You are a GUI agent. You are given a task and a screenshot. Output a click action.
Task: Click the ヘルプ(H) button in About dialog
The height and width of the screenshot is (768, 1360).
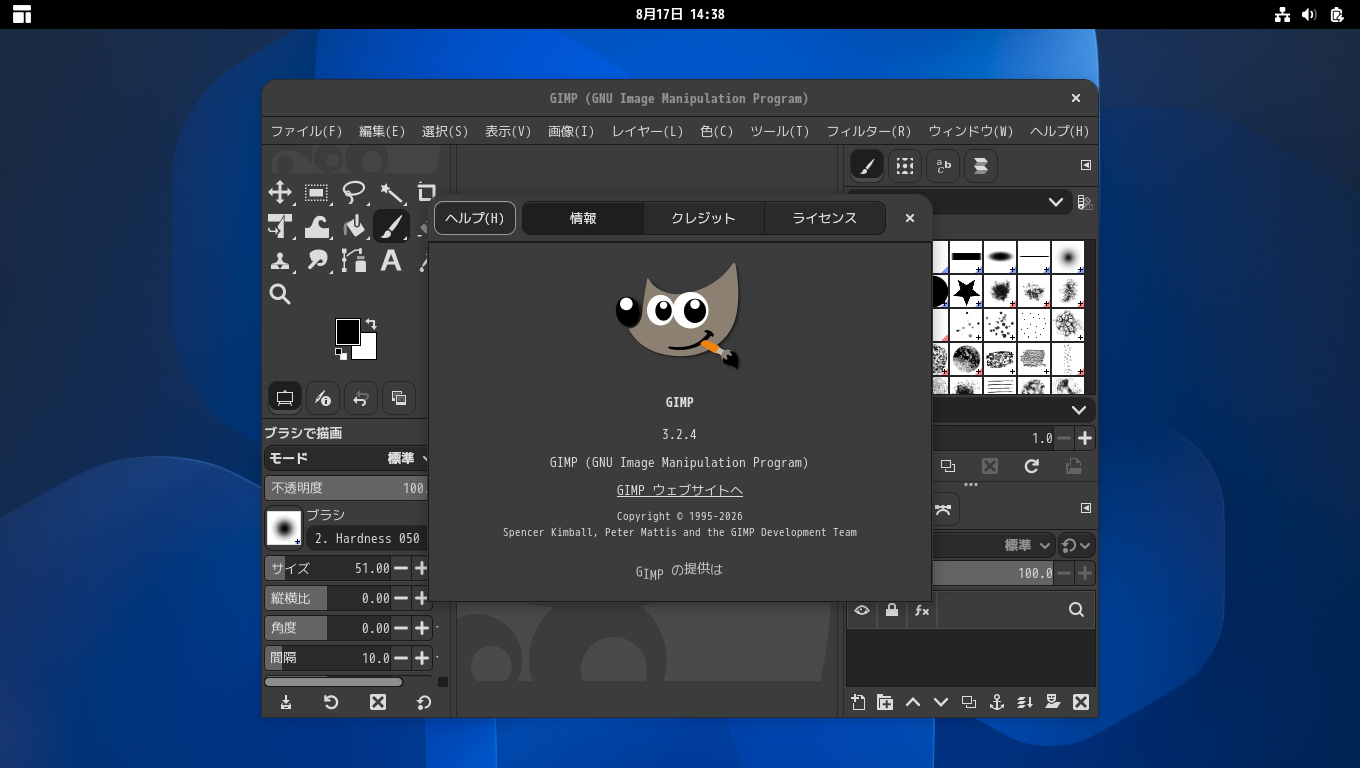tap(475, 218)
